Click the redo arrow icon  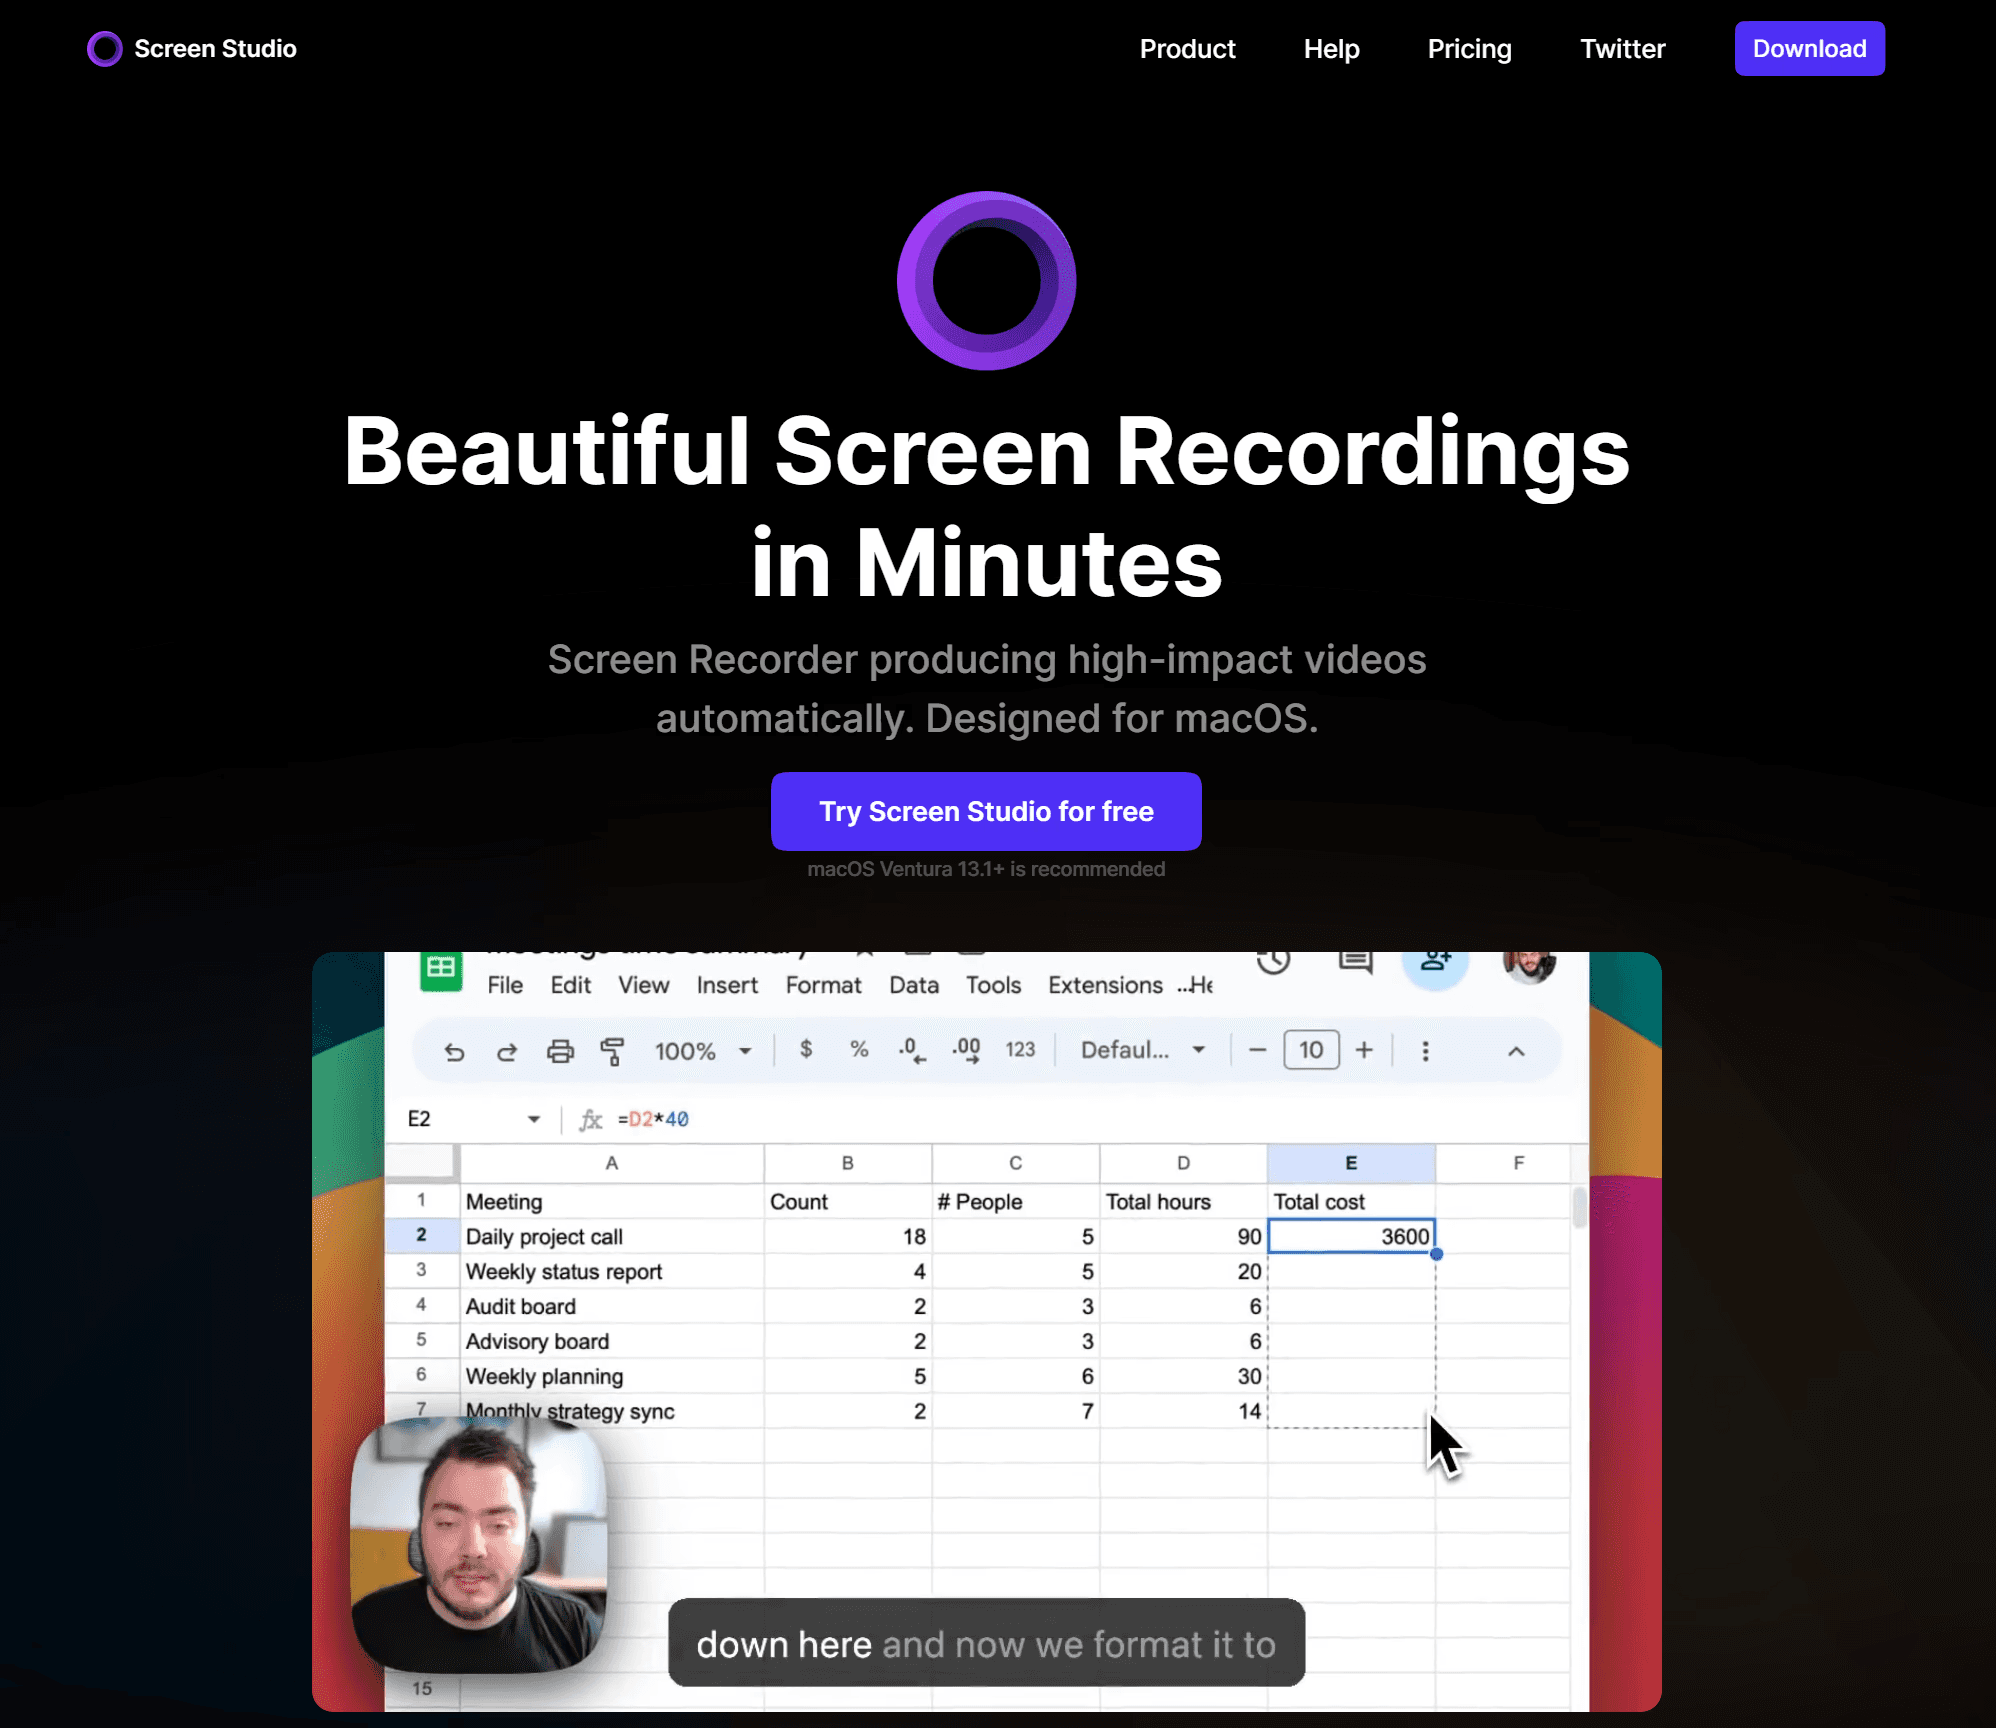coord(507,1051)
